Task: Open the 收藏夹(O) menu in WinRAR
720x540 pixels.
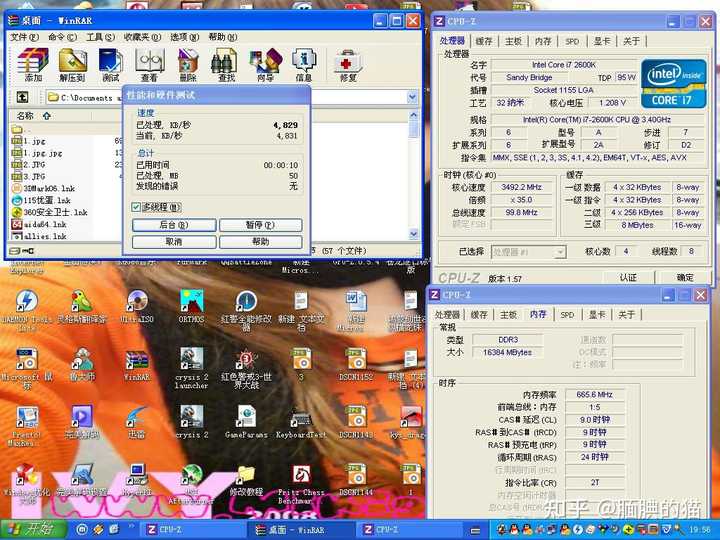Action: (142, 37)
